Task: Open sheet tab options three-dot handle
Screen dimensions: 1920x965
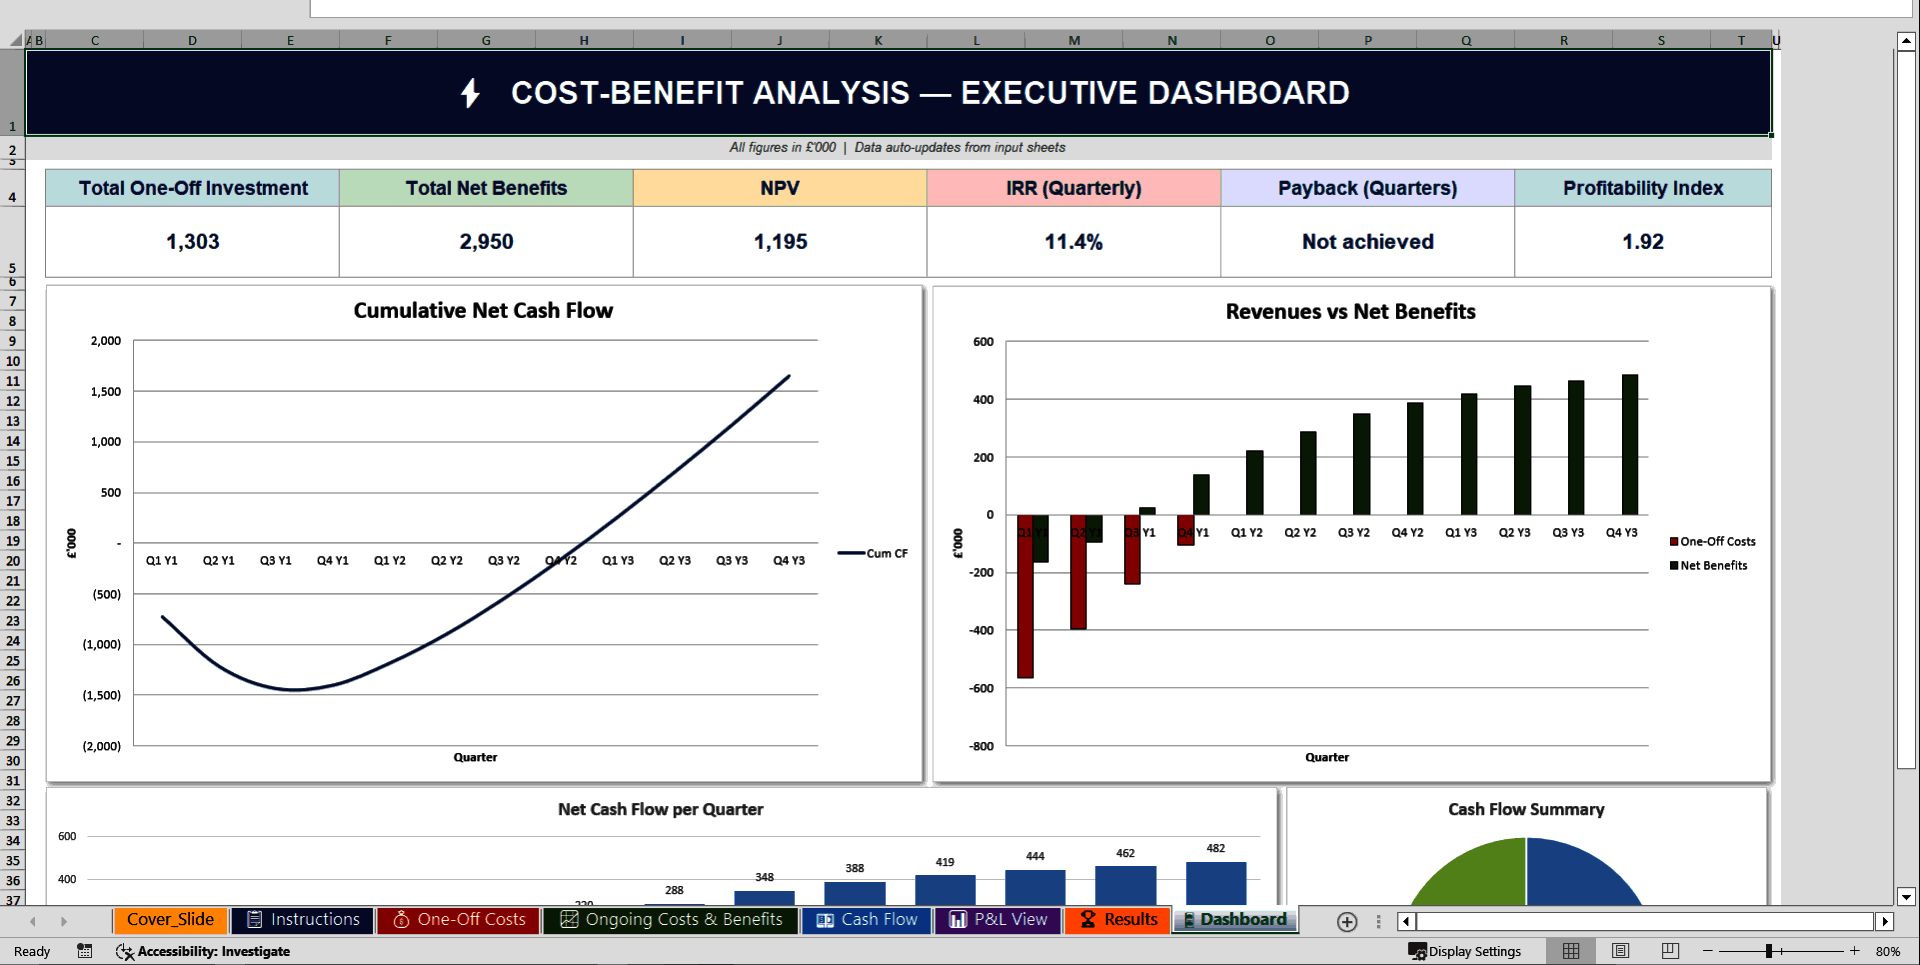Action: (1378, 922)
